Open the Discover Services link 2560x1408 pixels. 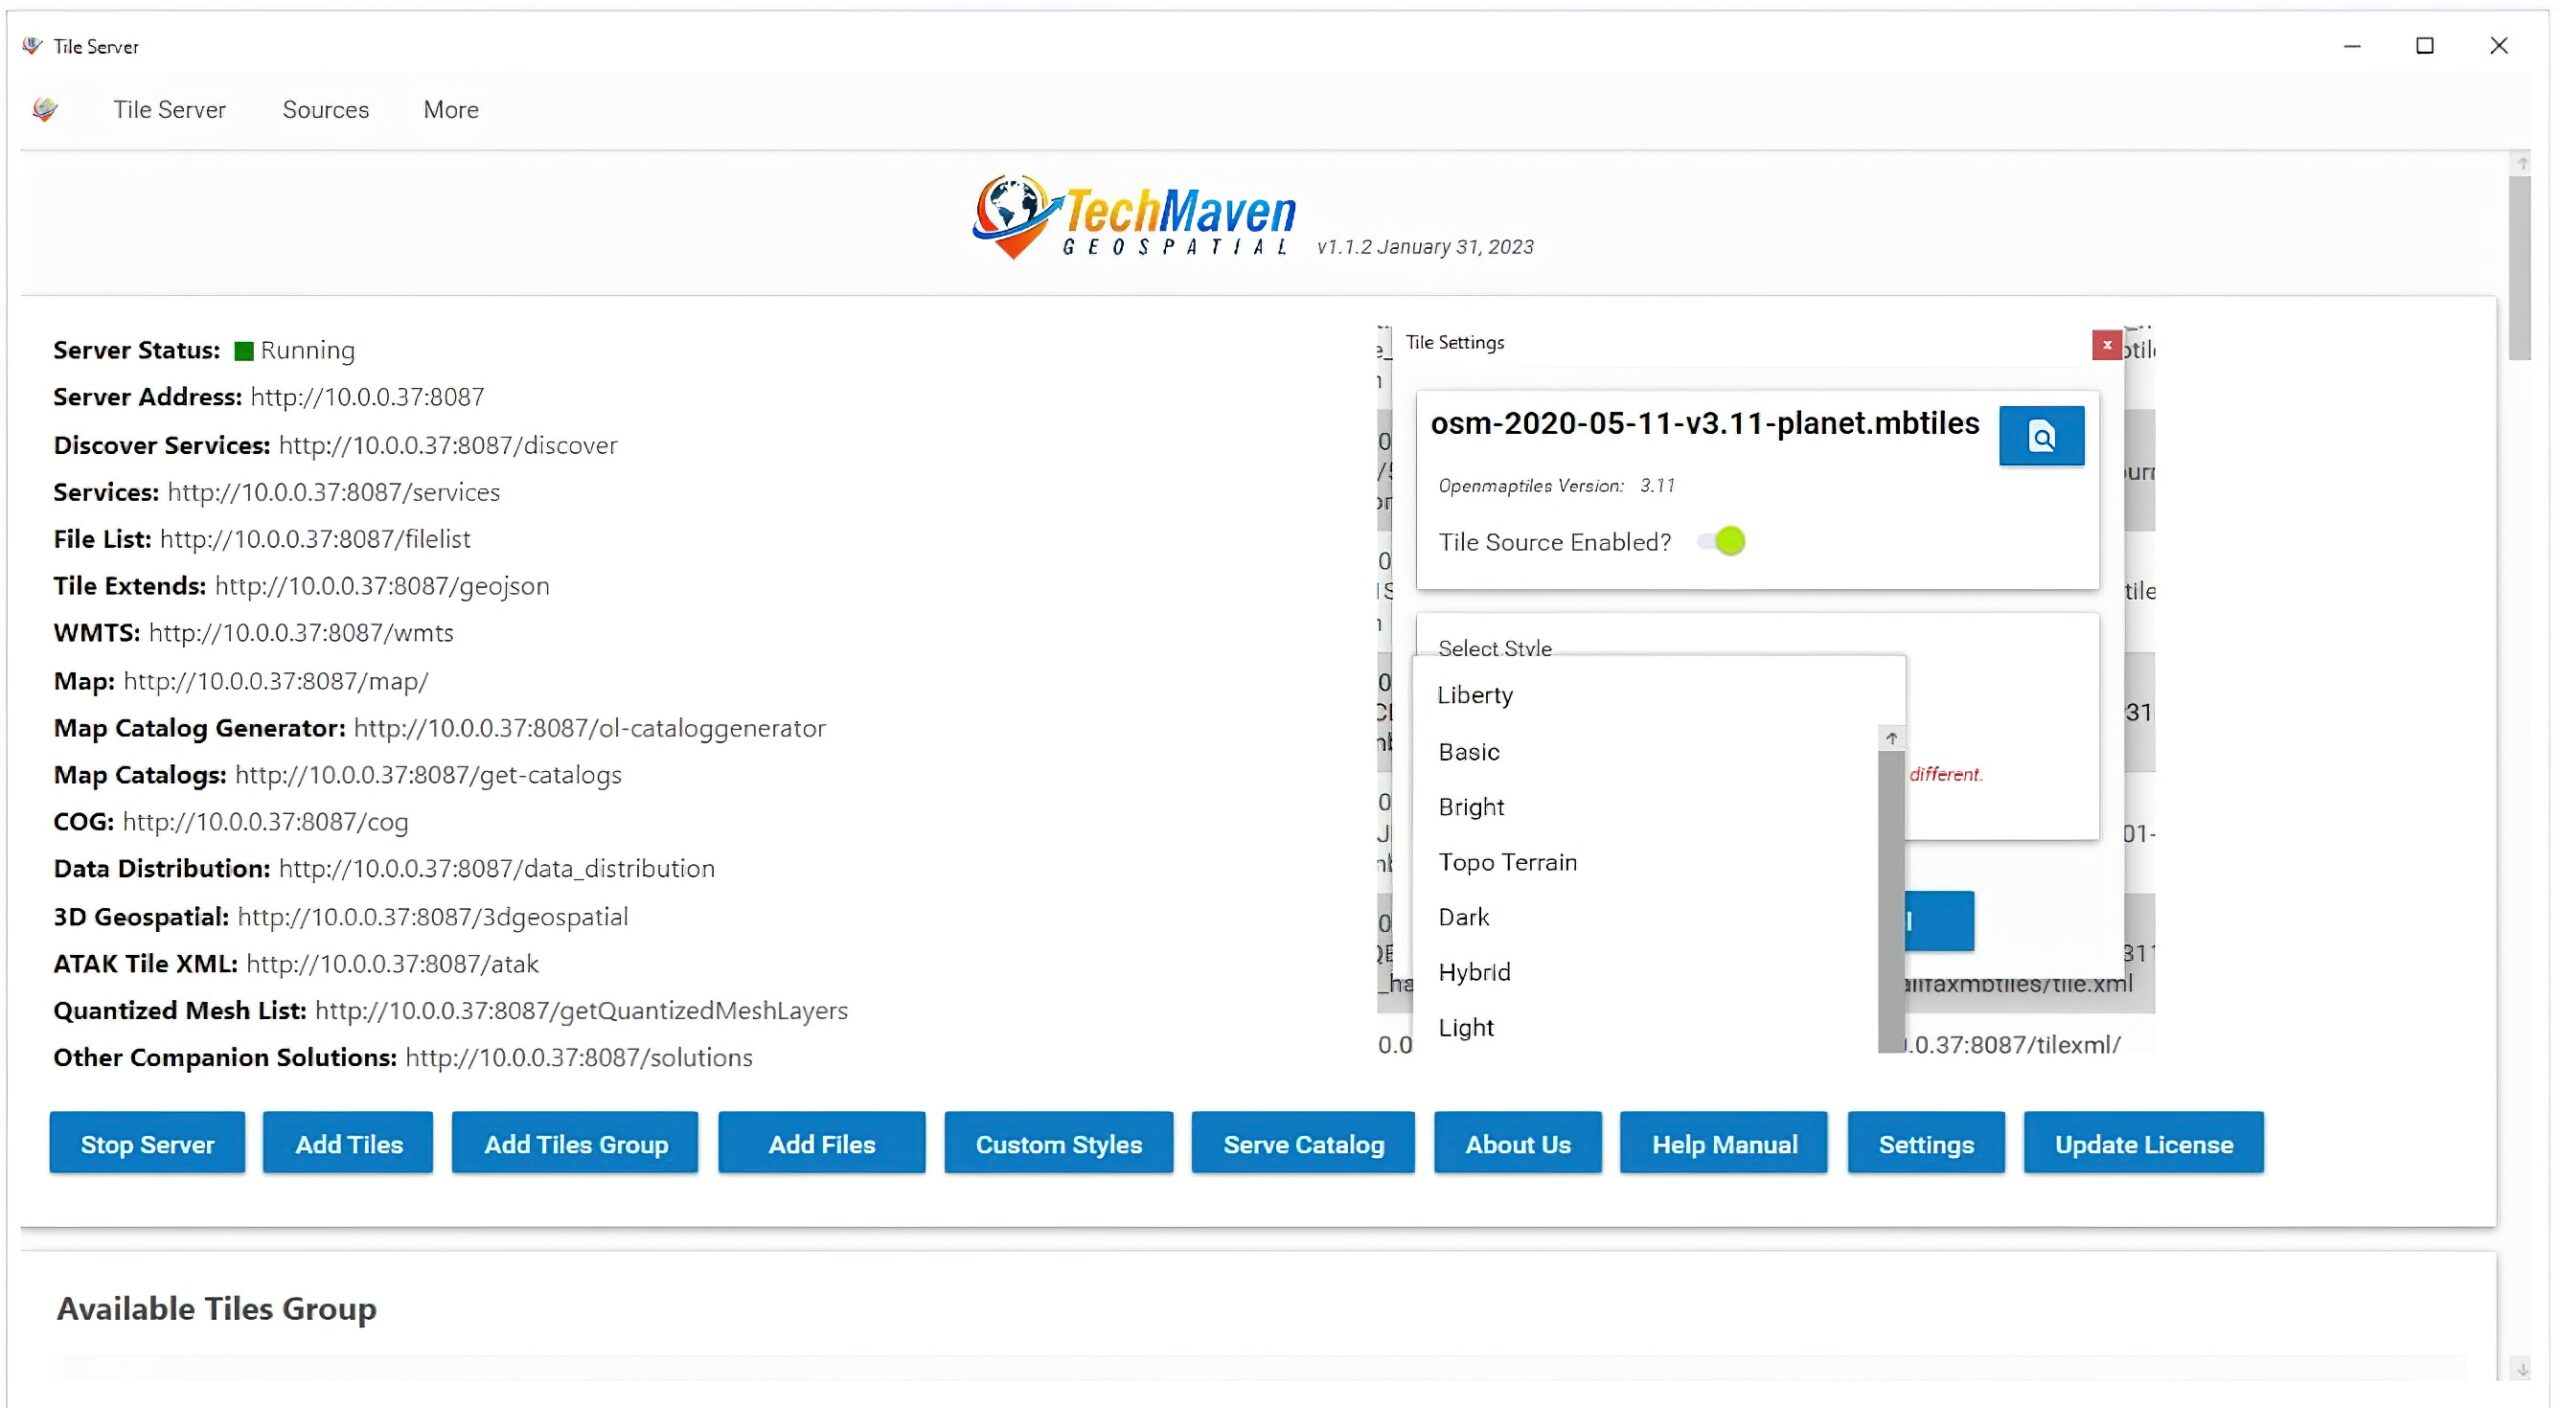pyautogui.click(x=448, y=445)
